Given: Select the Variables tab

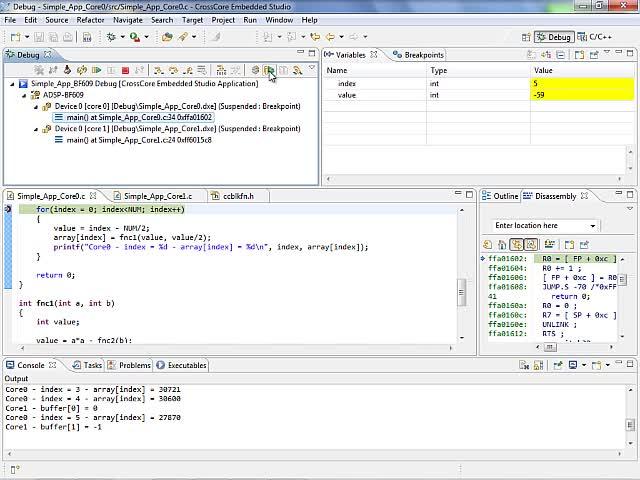Looking at the screenshot, I should 351,55.
